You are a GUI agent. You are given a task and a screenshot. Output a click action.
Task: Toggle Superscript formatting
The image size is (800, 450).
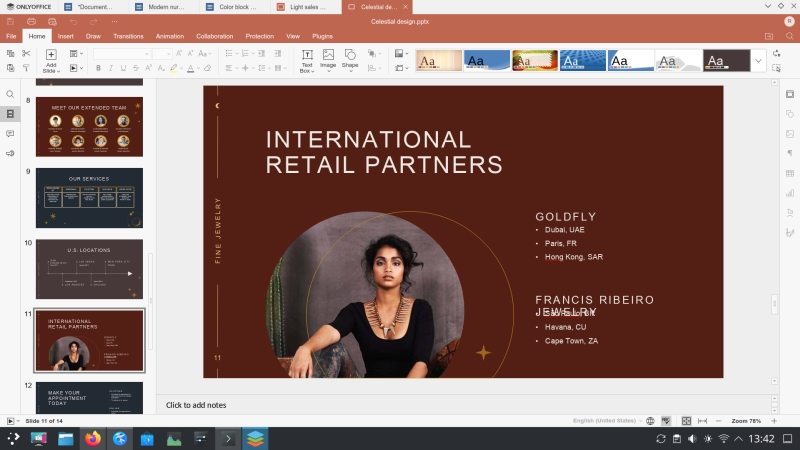pos(148,68)
